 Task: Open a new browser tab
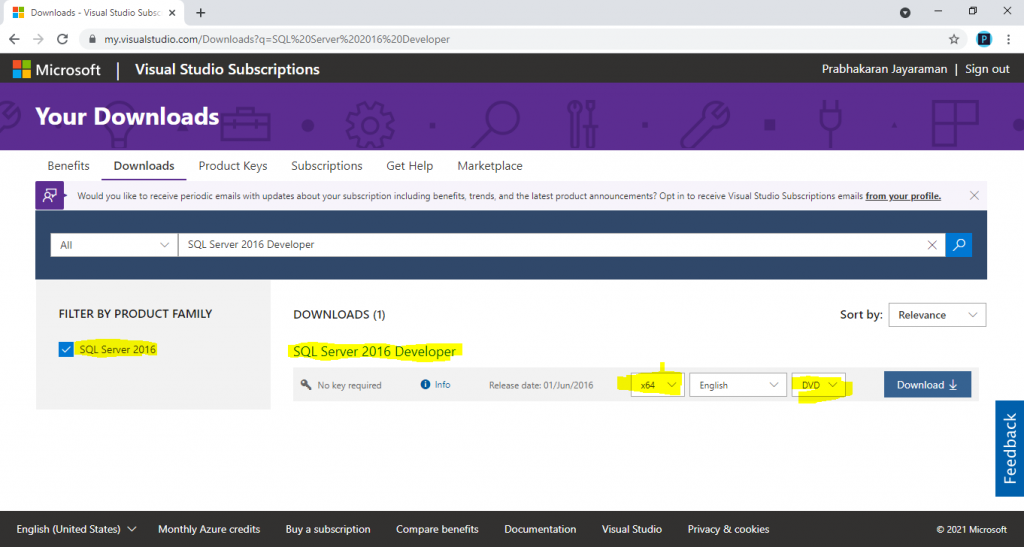click(200, 12)
